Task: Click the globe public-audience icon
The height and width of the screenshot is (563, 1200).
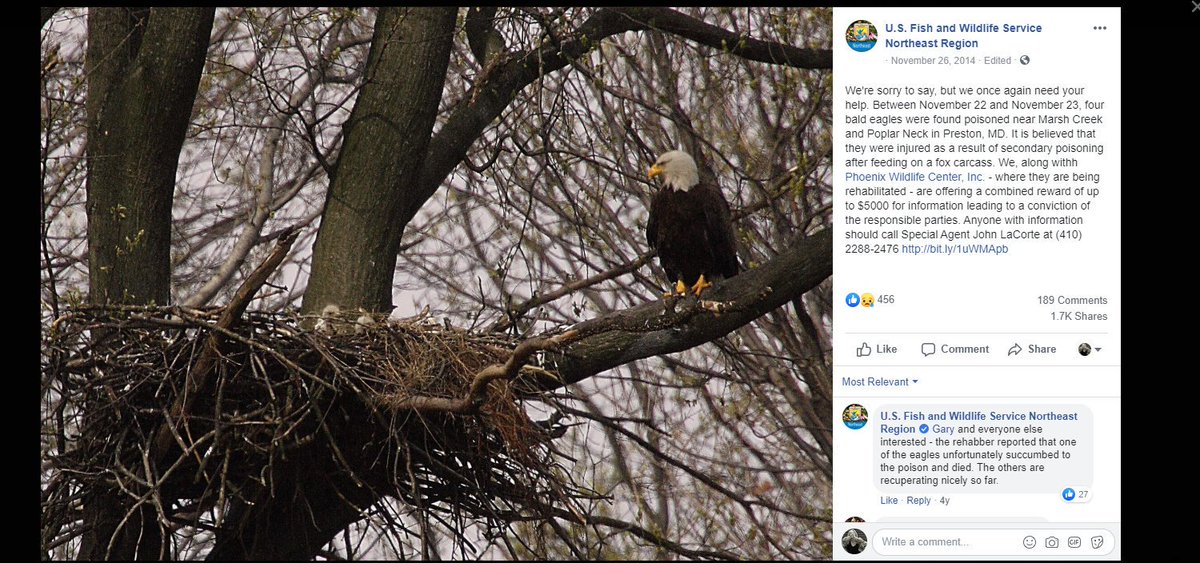Action: 1025,61
